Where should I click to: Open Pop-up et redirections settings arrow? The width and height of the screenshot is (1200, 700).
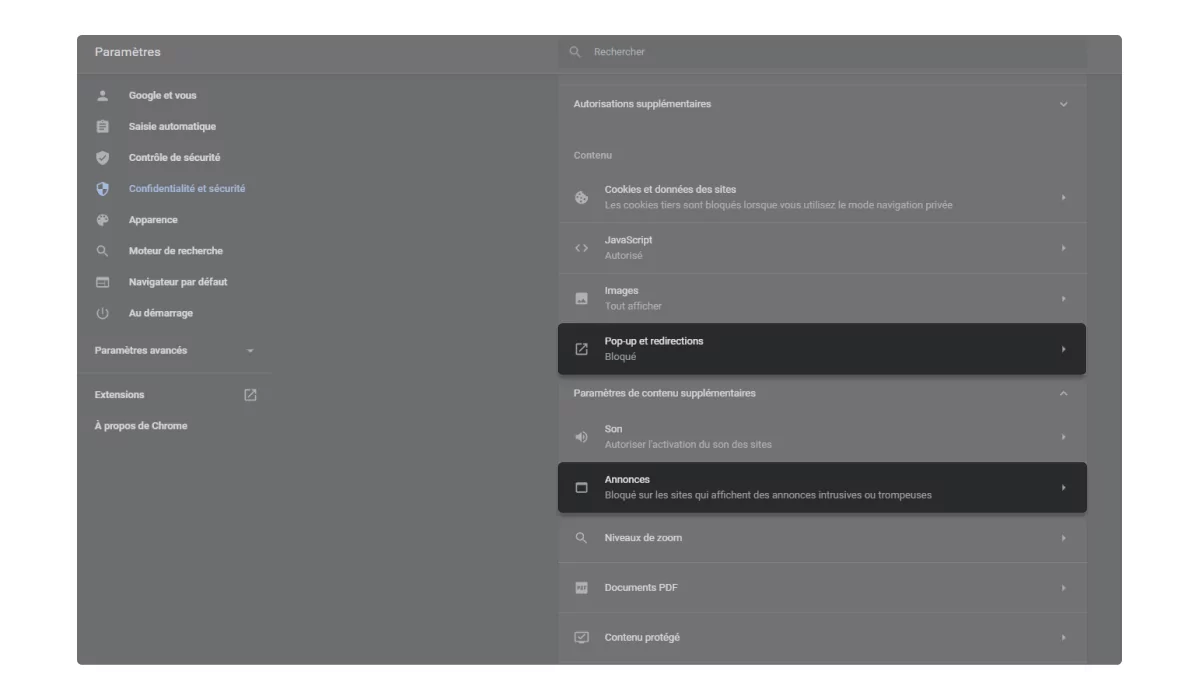pos(1063,349)
